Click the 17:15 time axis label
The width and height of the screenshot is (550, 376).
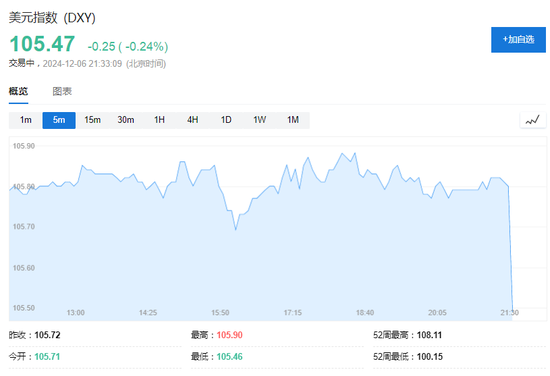(x=293, y=313)
